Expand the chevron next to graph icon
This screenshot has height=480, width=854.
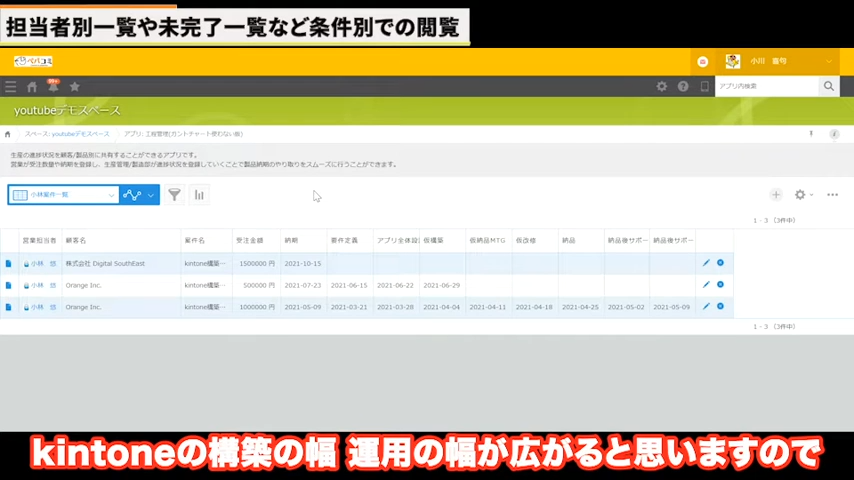tap(151, 195)
